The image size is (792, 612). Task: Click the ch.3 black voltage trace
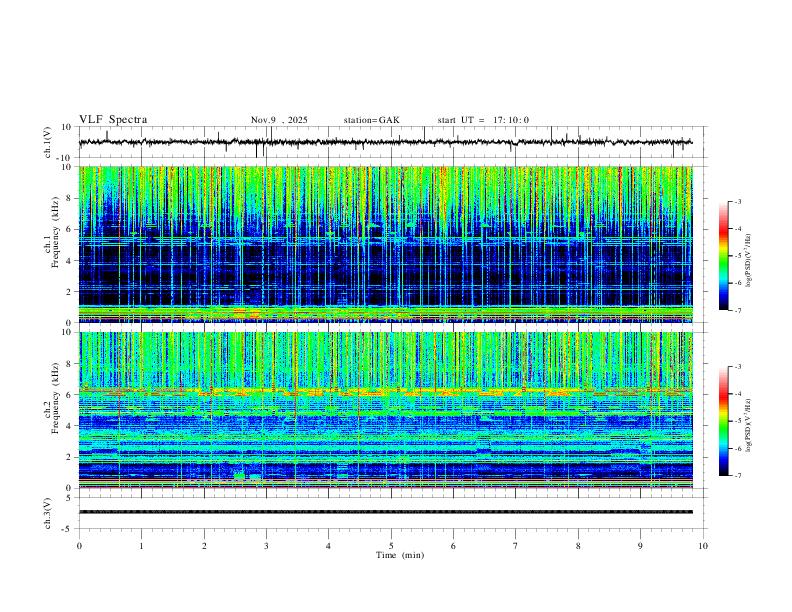[x=385, y=512]
